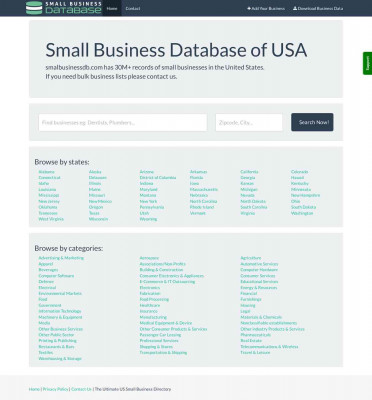
Task: Open Restaurants & Bars category
Action: pyautogui.click(x=56, y=347)
